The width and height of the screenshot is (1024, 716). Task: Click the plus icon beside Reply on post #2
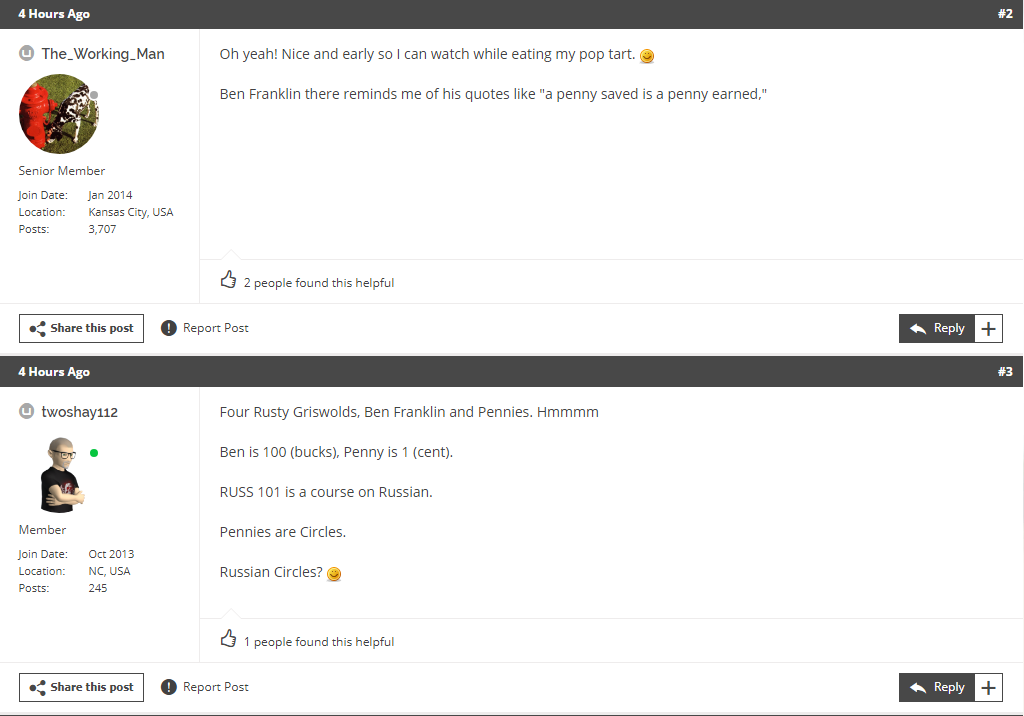989,329
